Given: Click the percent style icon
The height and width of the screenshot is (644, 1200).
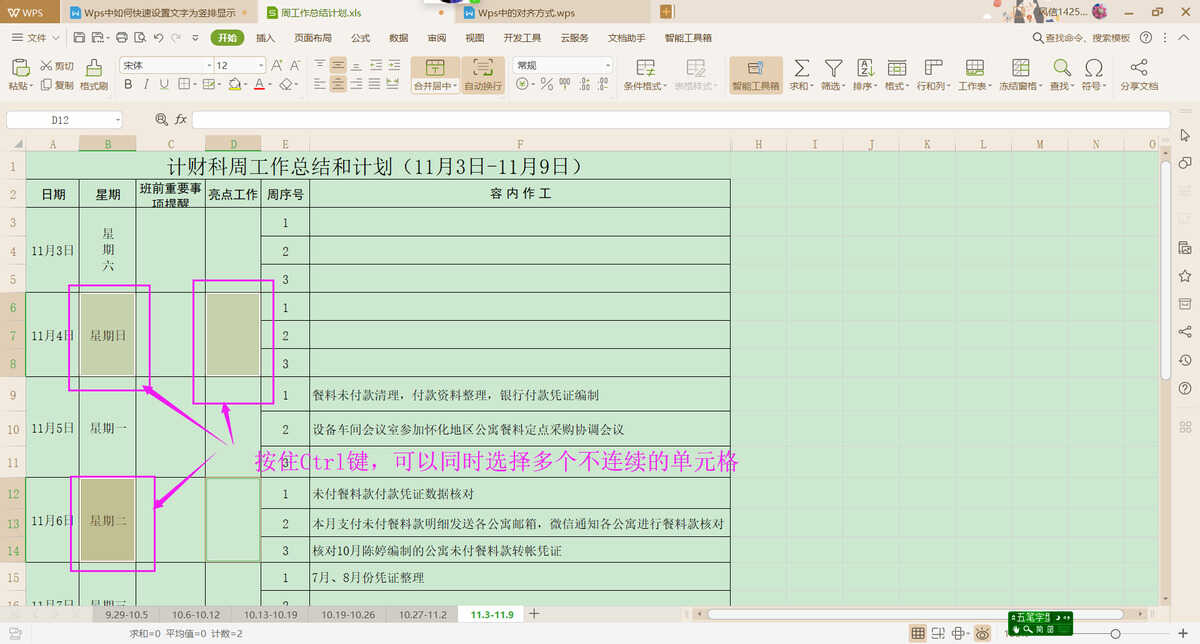Looking at the screenshot, I should (546, 85).
